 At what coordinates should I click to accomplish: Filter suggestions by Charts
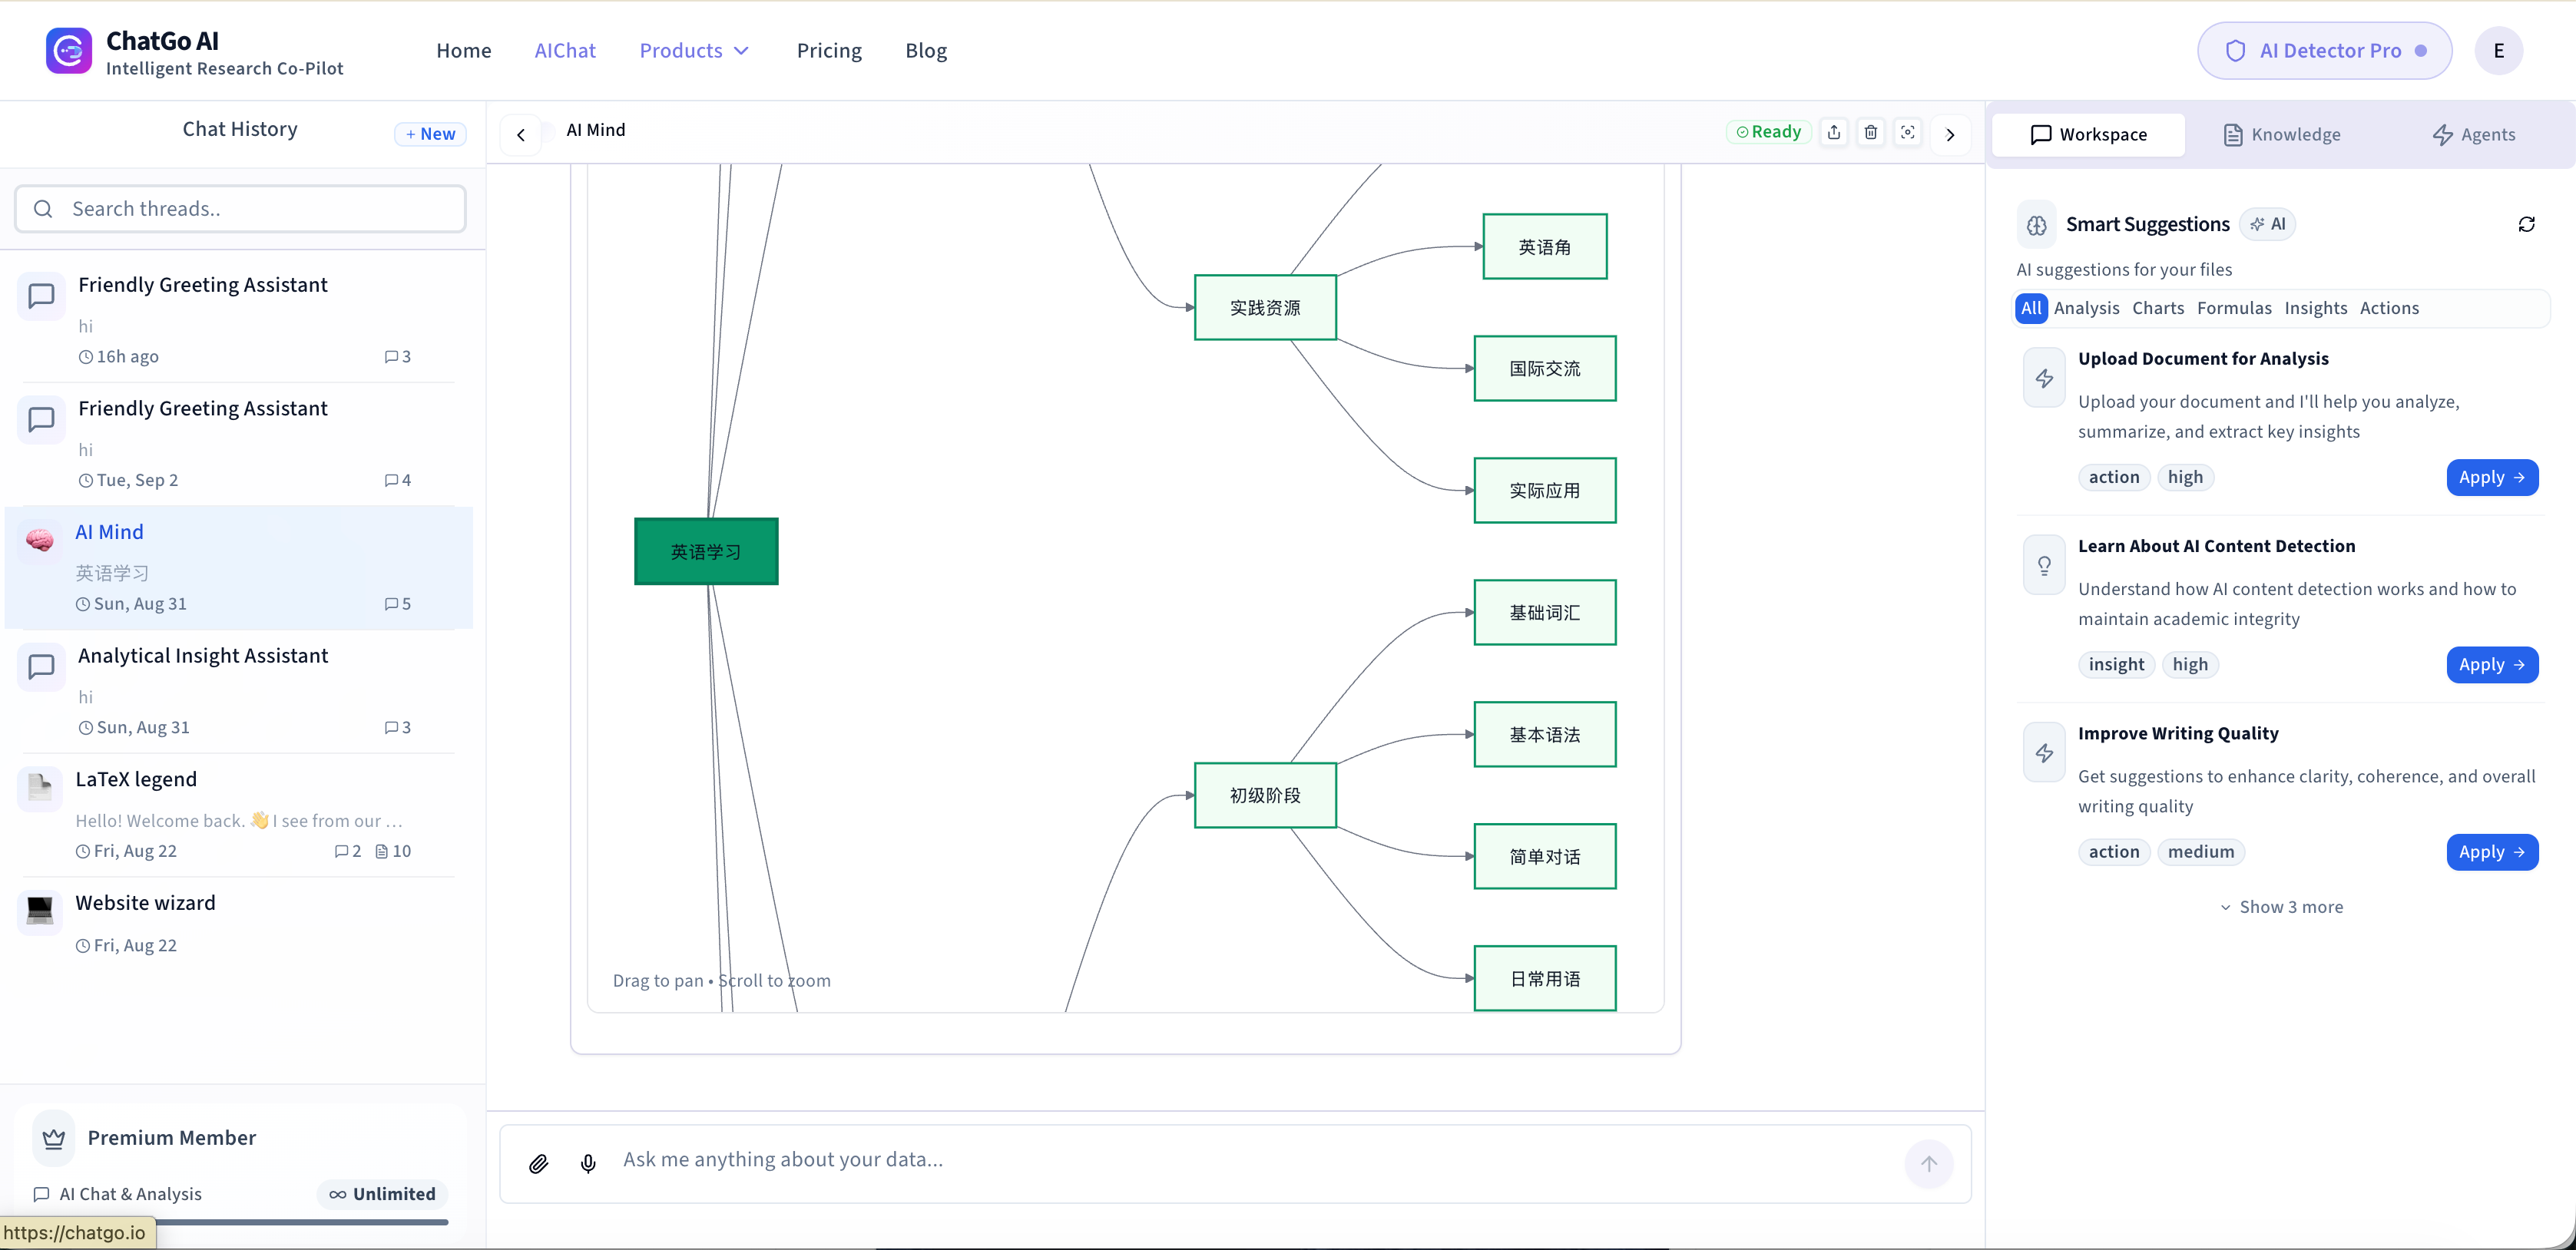[x=2157, y=308]
